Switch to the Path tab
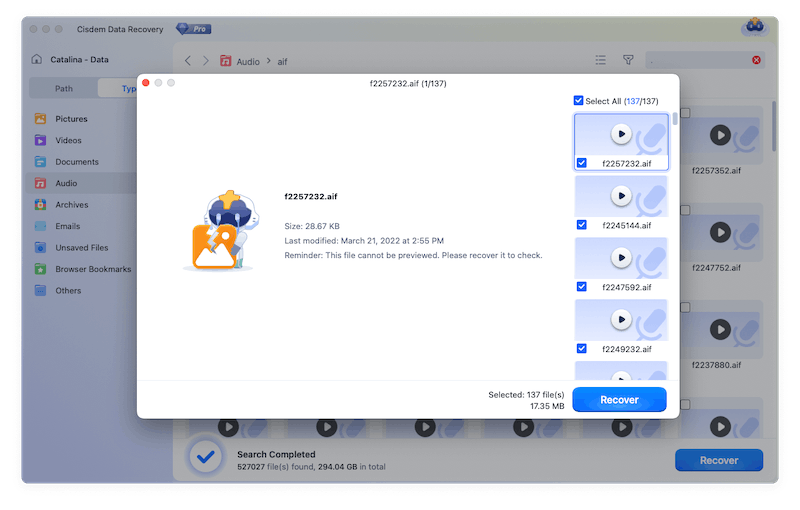 [64, 88]
